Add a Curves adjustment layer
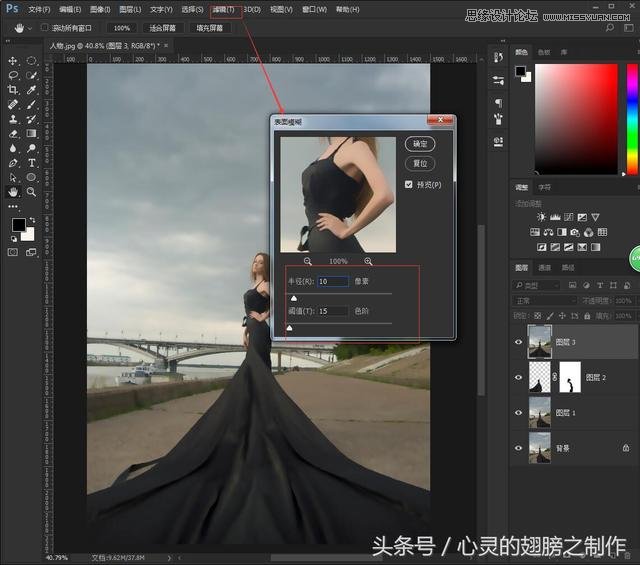 pos(569,217)
